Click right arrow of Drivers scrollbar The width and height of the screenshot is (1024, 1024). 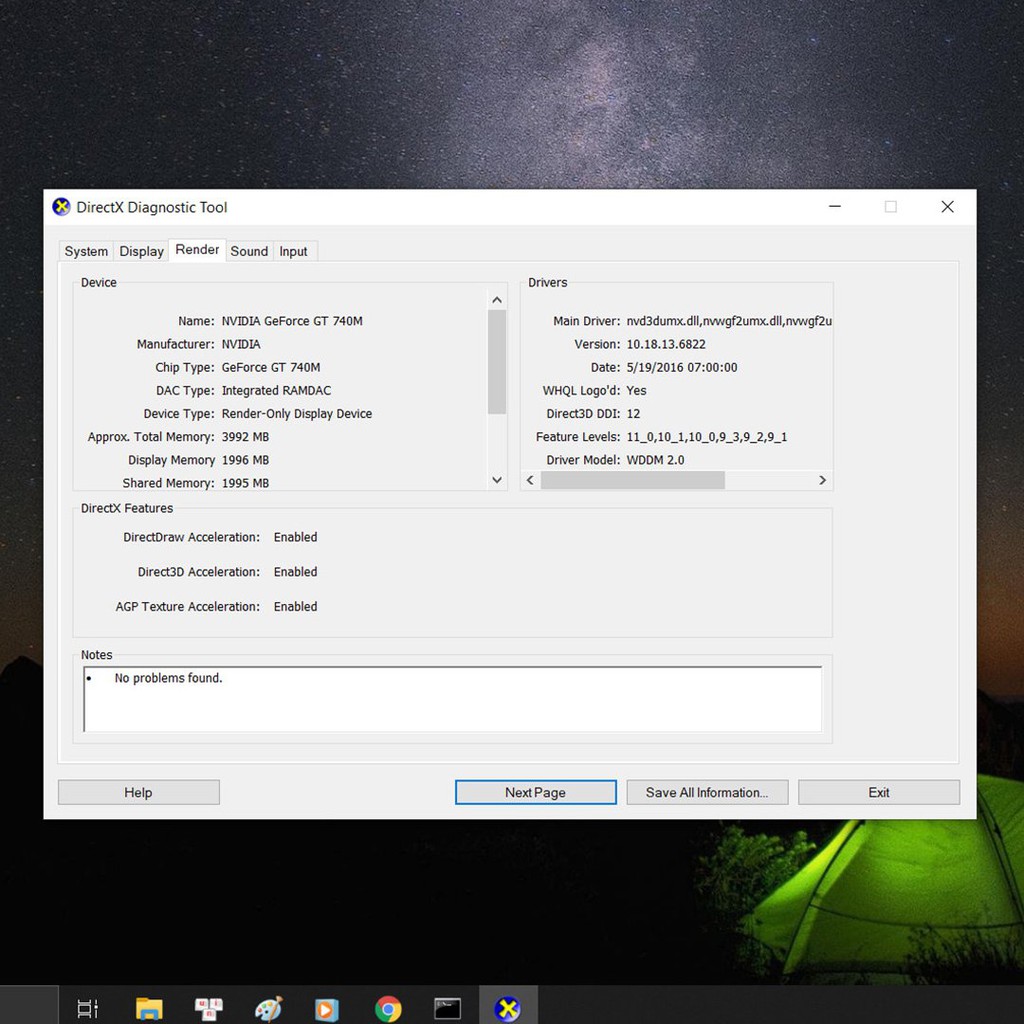(x=822, y=481)
